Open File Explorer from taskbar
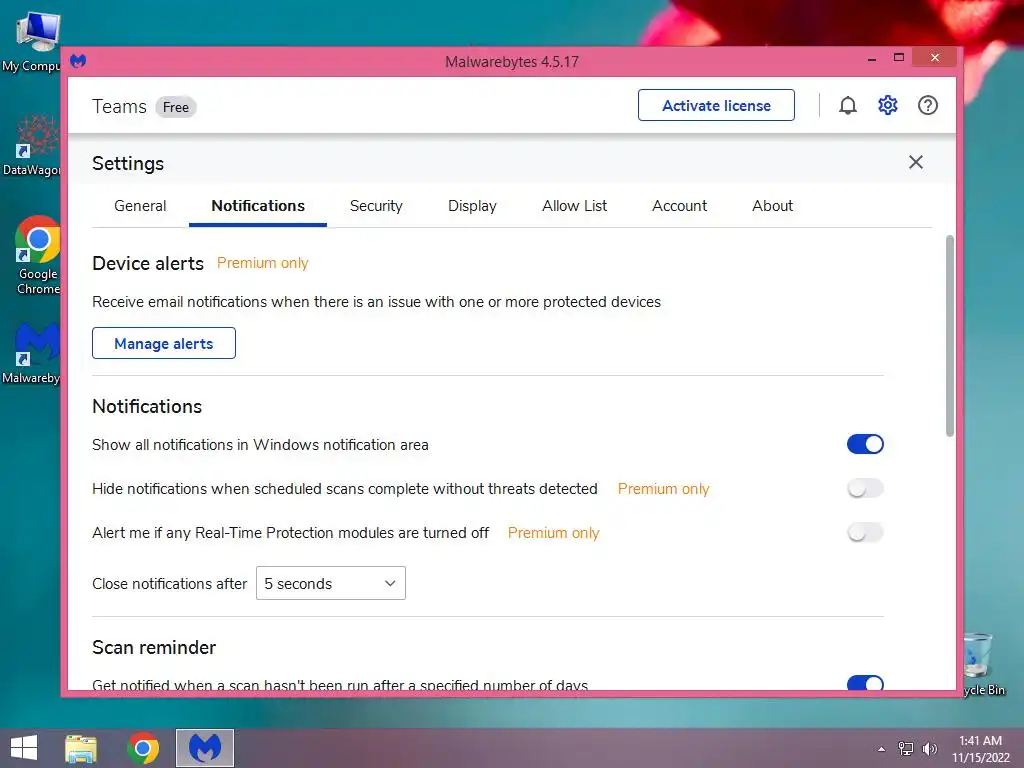Image resolution: width=1024 pixels, height=768 pixels. pos(80,748)
